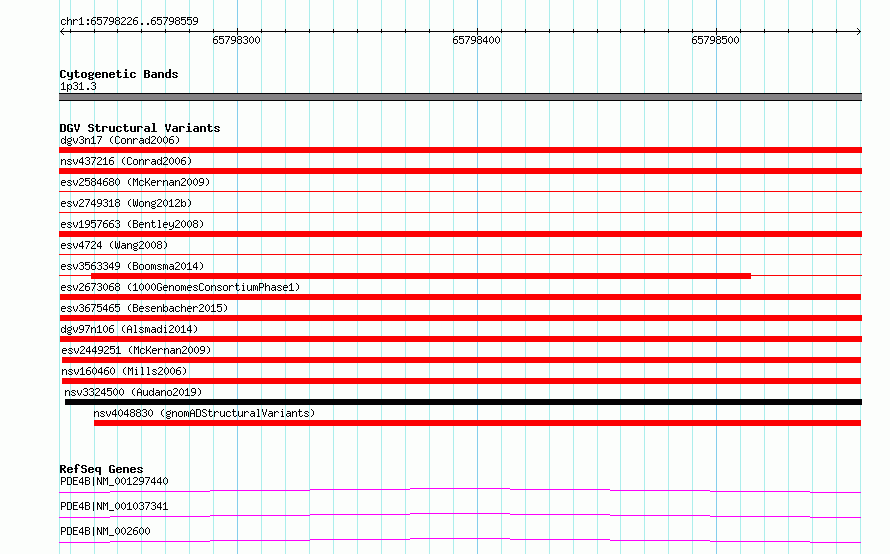Open variant esv3675465 (Besenbacher2015)
This screenshot has height=554, width=890.
point(144,308)
